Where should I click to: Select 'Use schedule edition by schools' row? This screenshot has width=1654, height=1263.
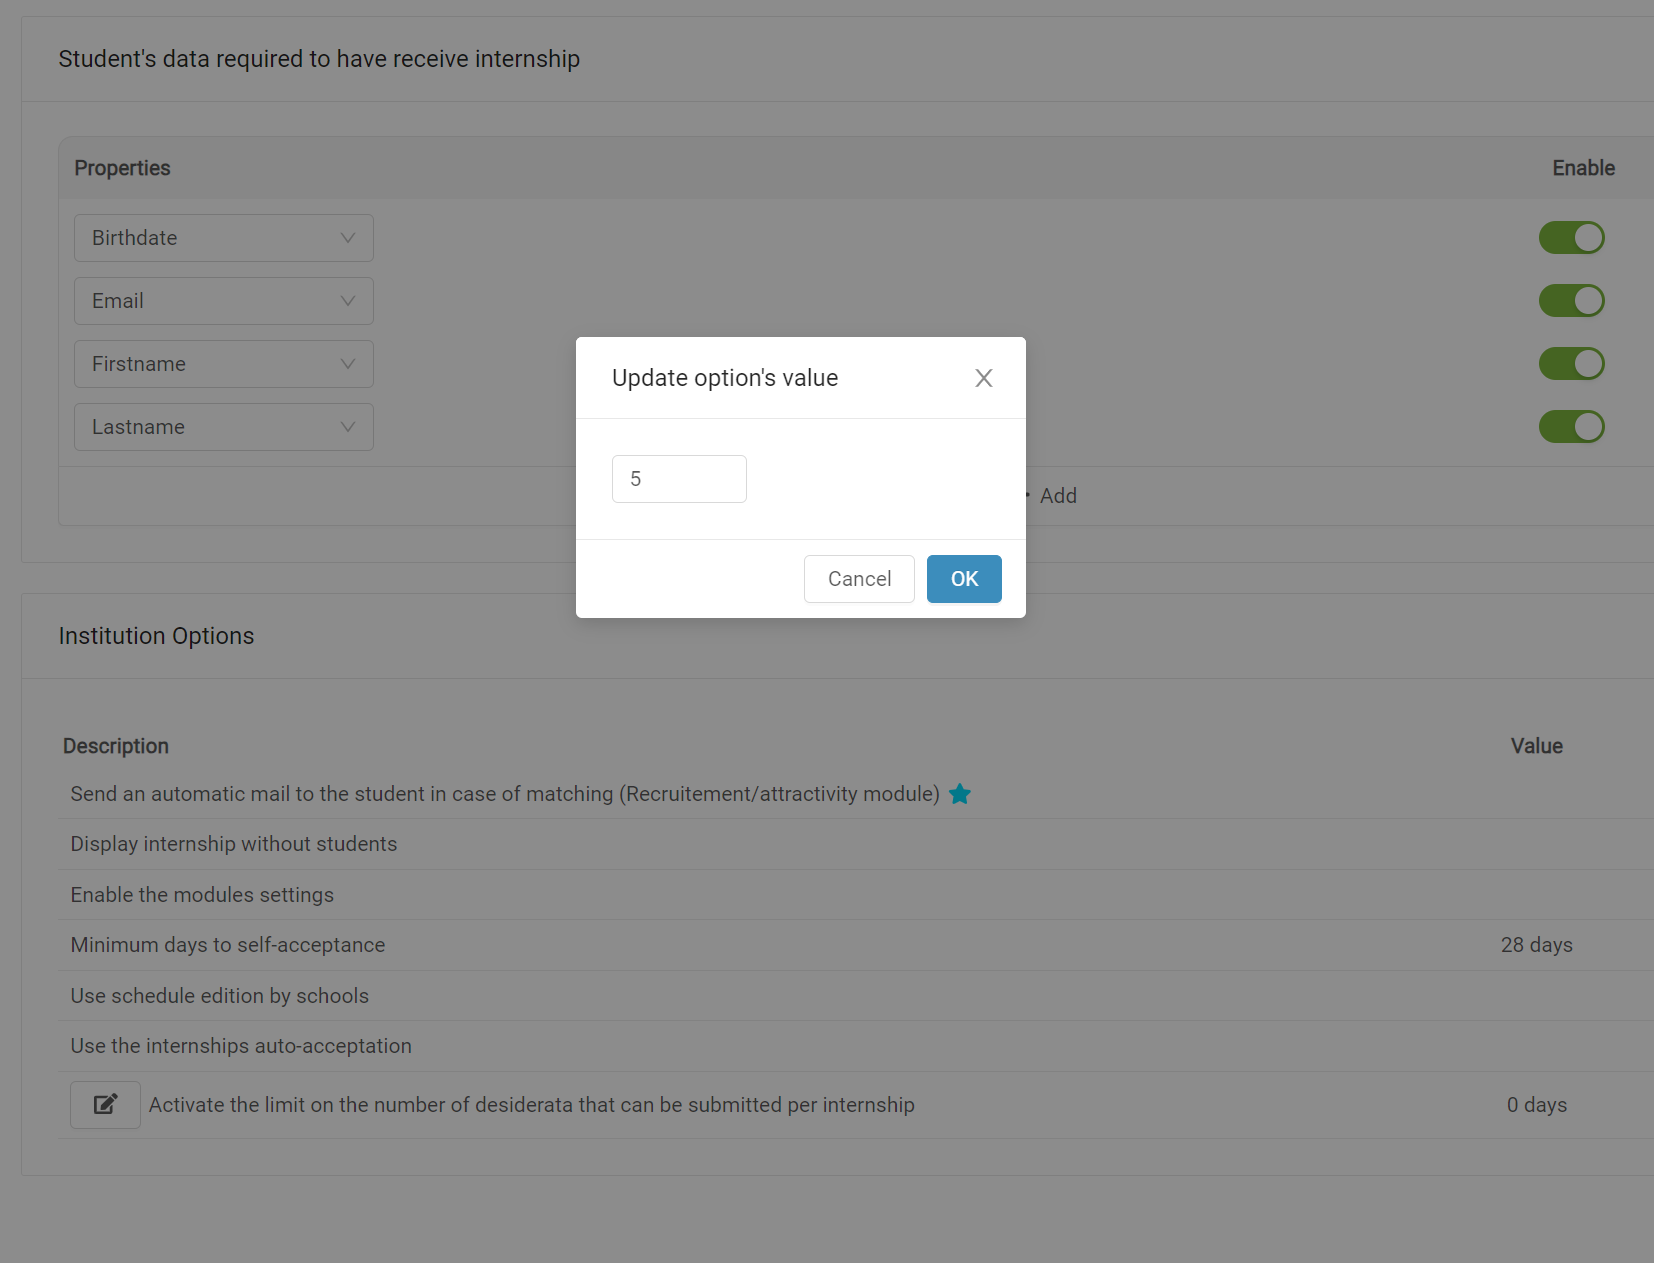point(856,996)
